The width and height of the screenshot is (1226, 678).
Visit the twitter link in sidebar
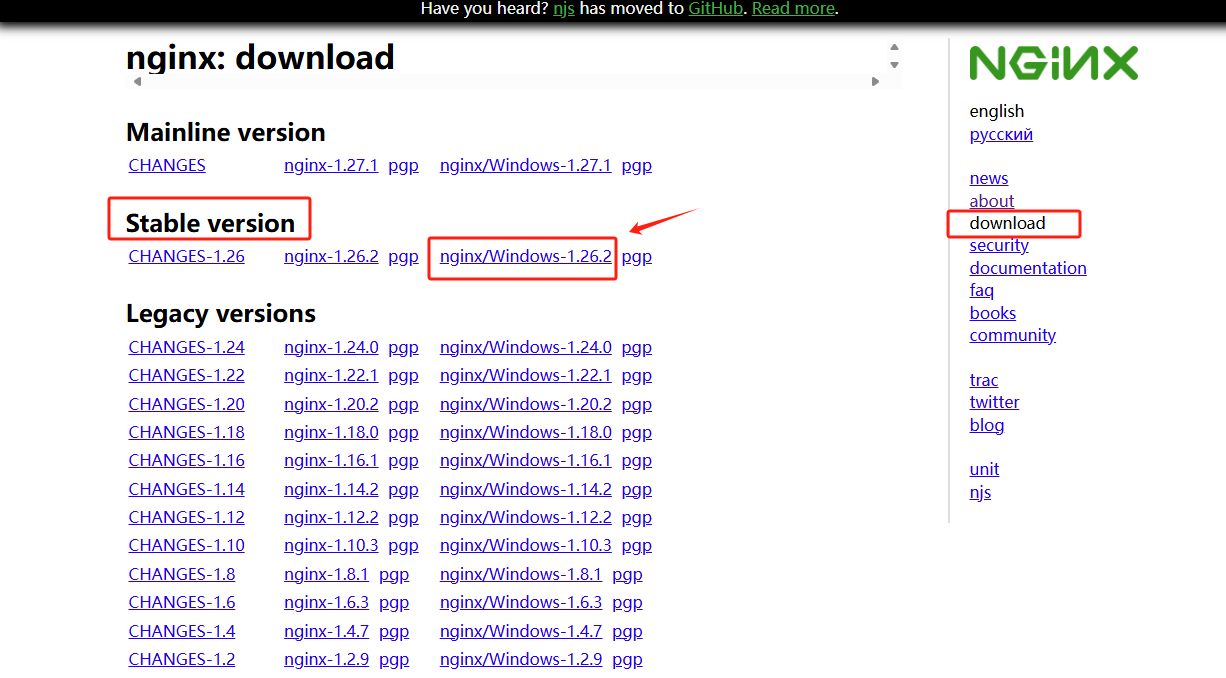tap(994, 402)
